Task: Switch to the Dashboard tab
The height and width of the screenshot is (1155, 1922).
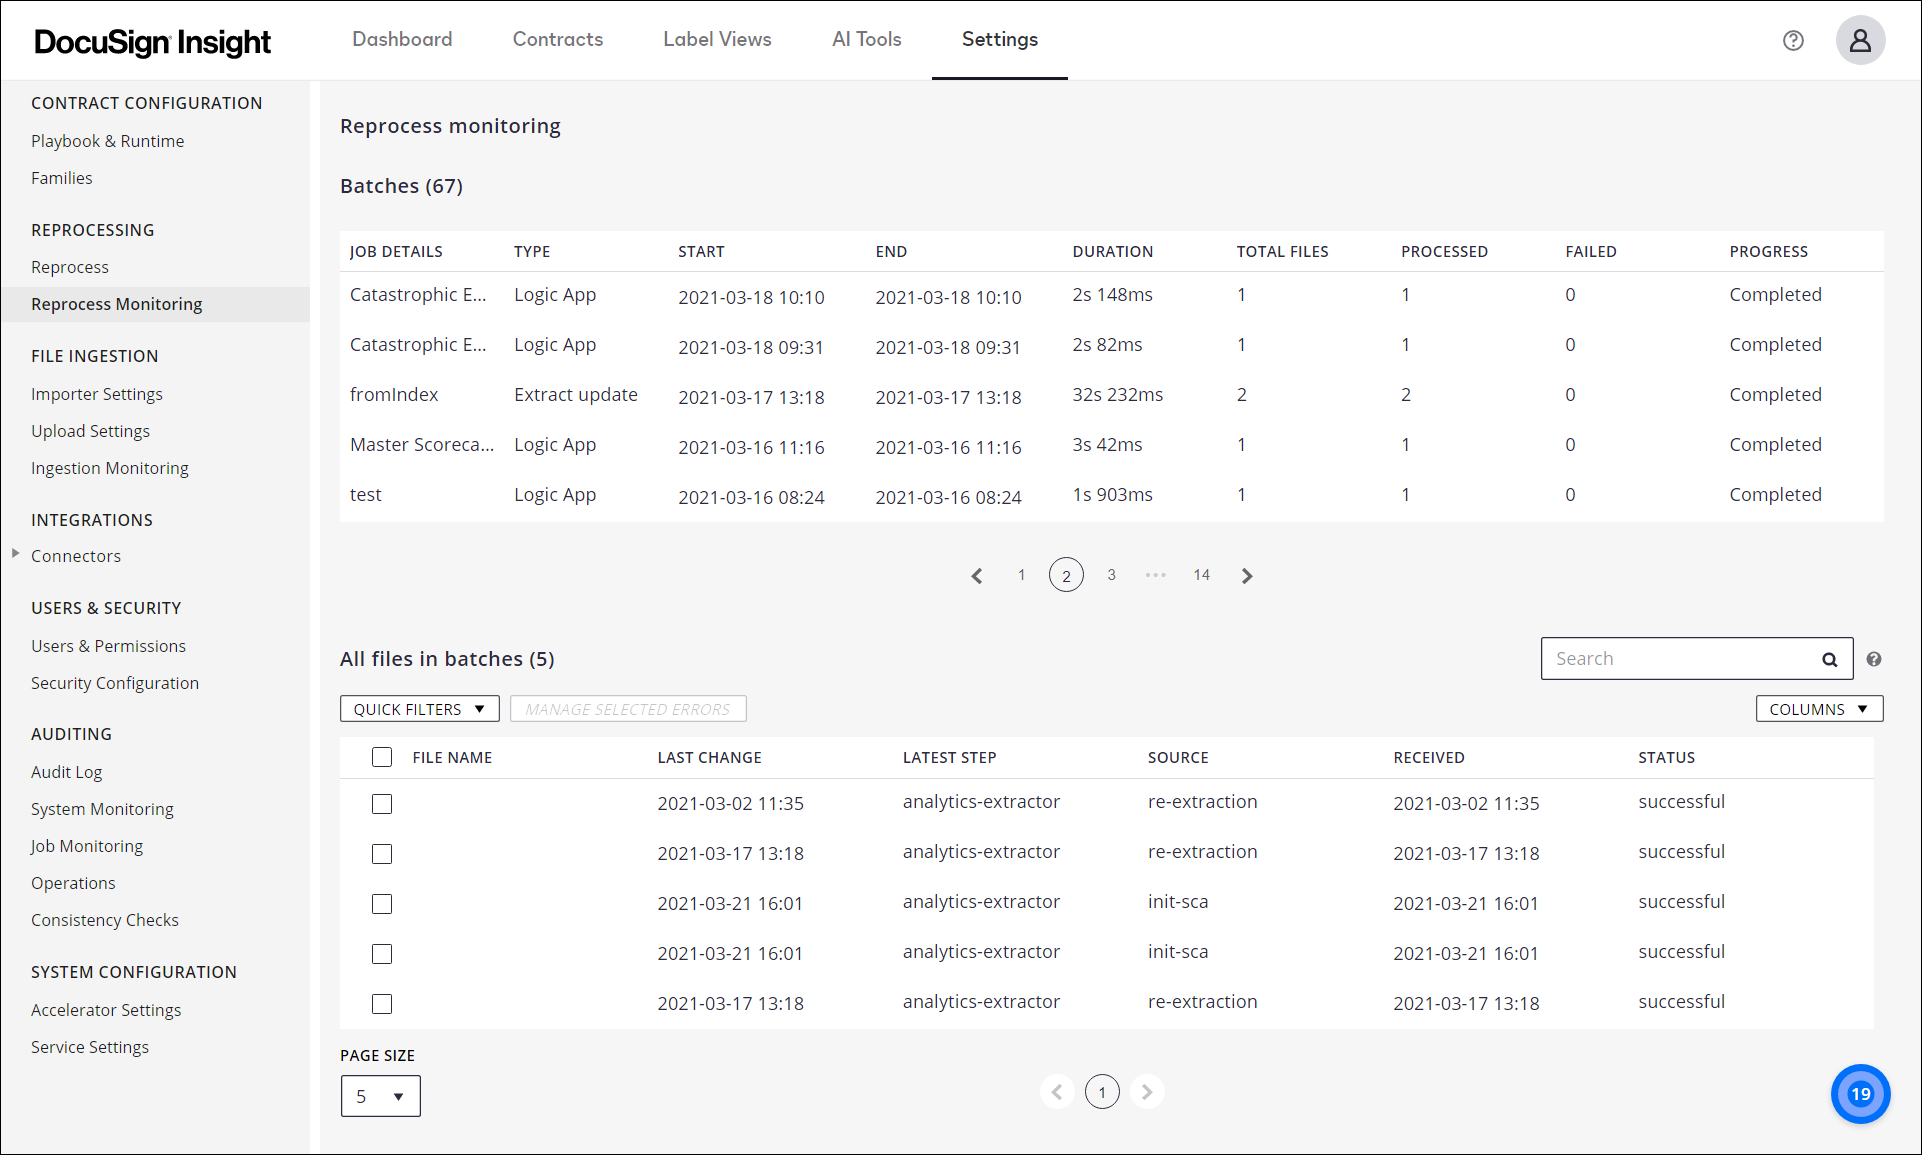Action: tap(402, 39)
